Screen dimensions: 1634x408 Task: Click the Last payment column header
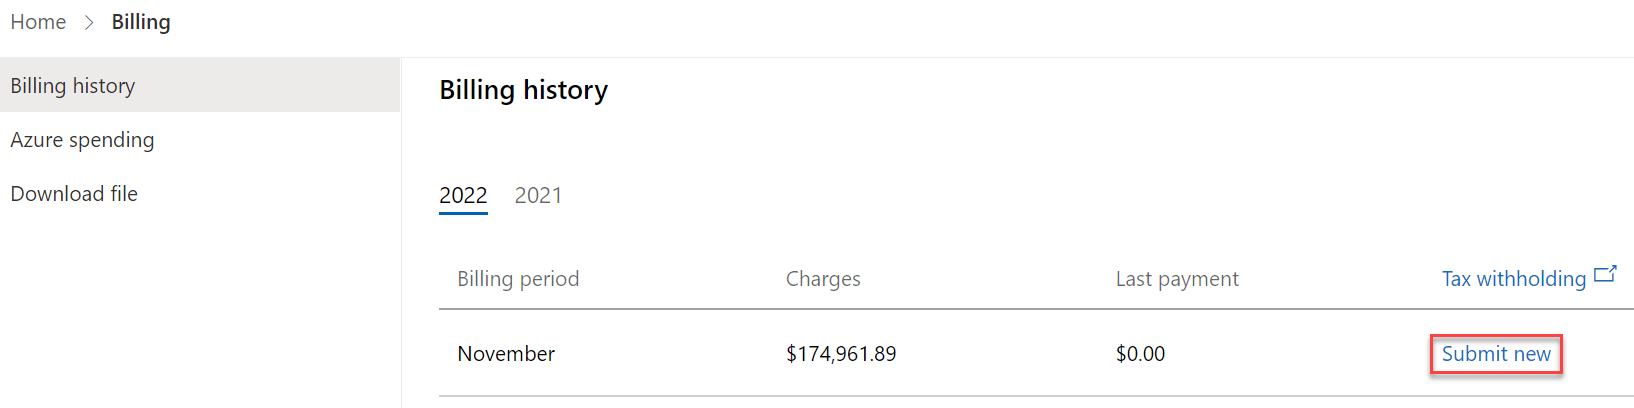(x=1177, y=279)
